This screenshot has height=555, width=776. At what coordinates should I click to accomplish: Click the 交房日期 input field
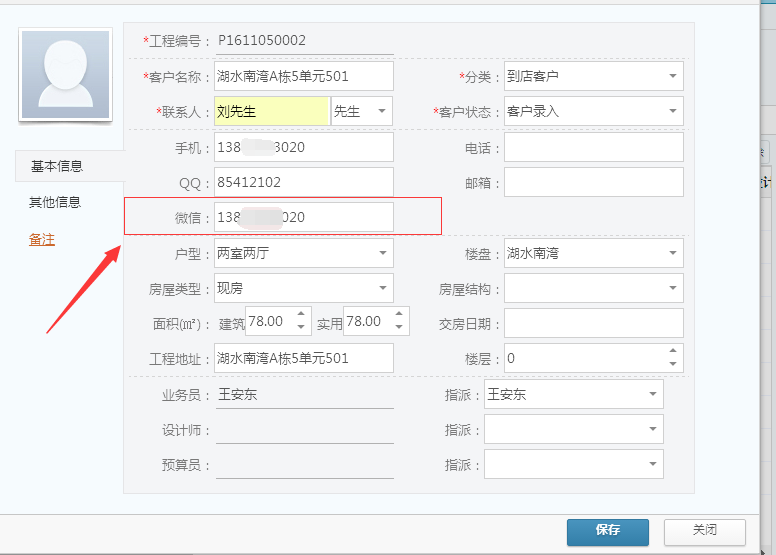coord(593,323)
